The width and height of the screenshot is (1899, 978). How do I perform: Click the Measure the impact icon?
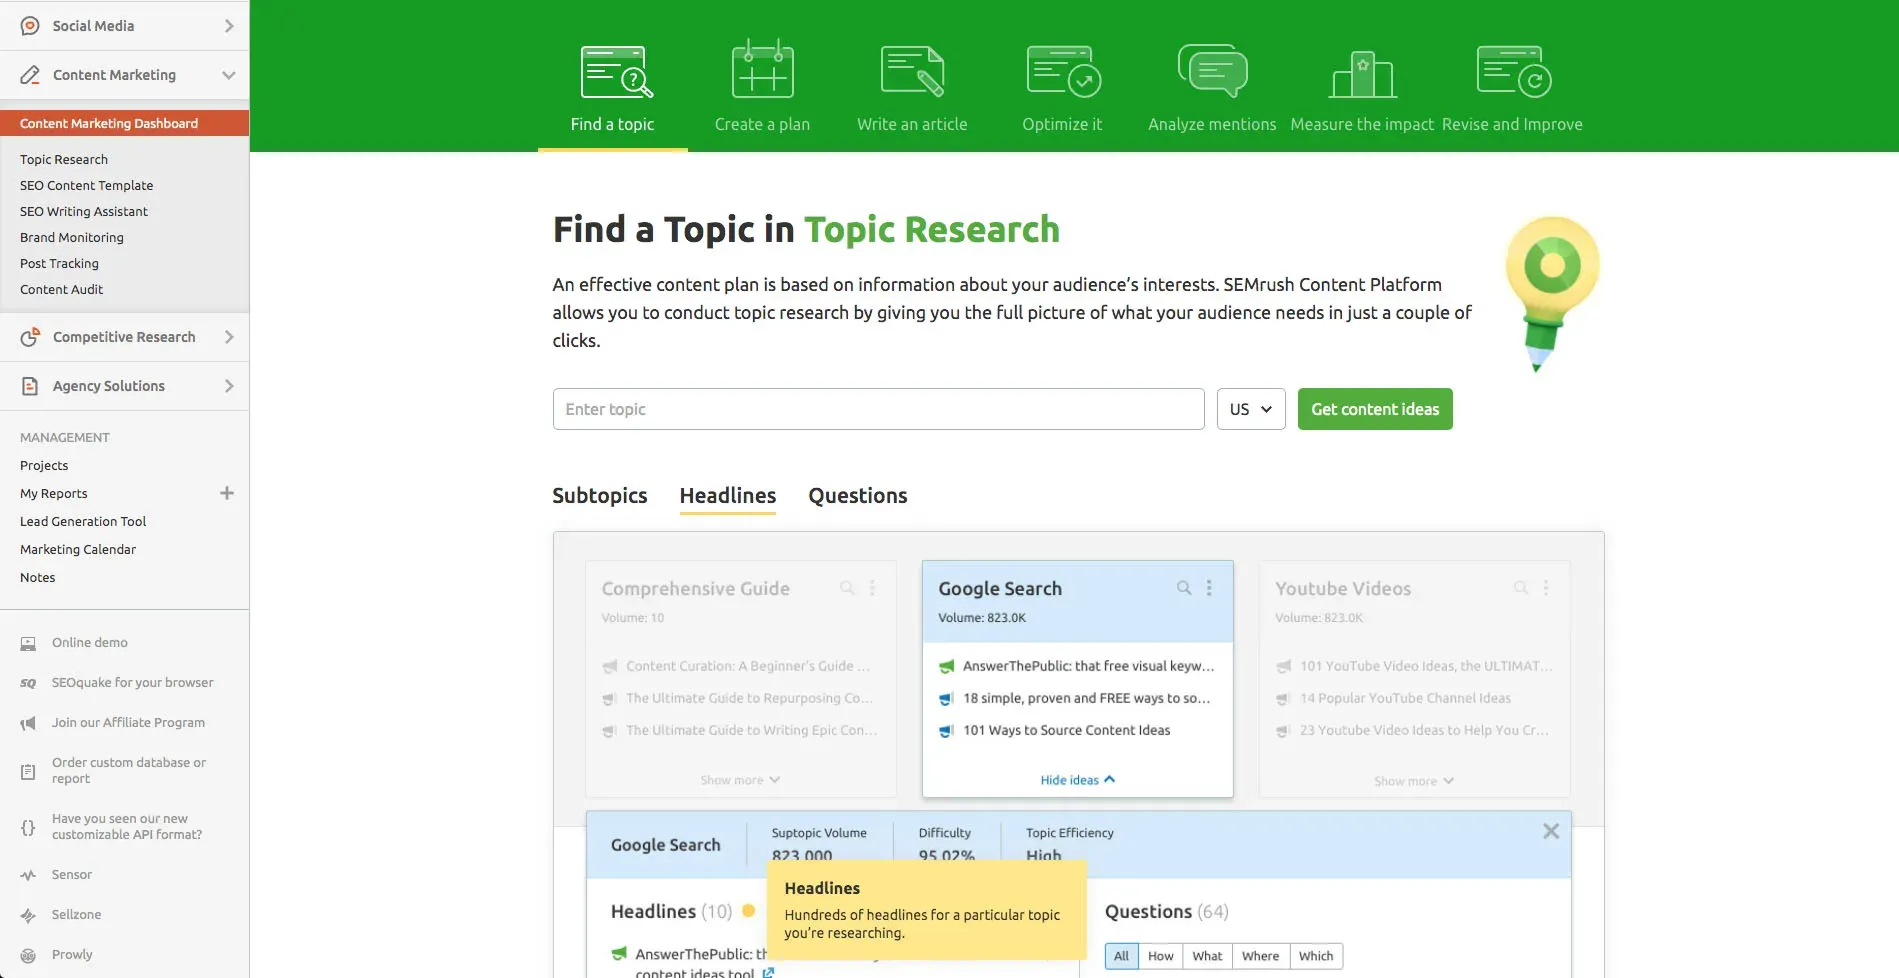point(1362,74)
